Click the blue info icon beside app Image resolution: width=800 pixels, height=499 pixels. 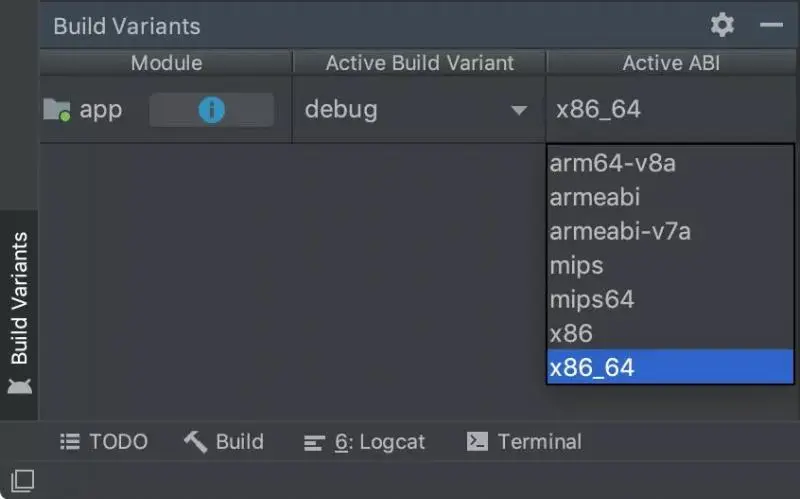(x=211, y=110)
